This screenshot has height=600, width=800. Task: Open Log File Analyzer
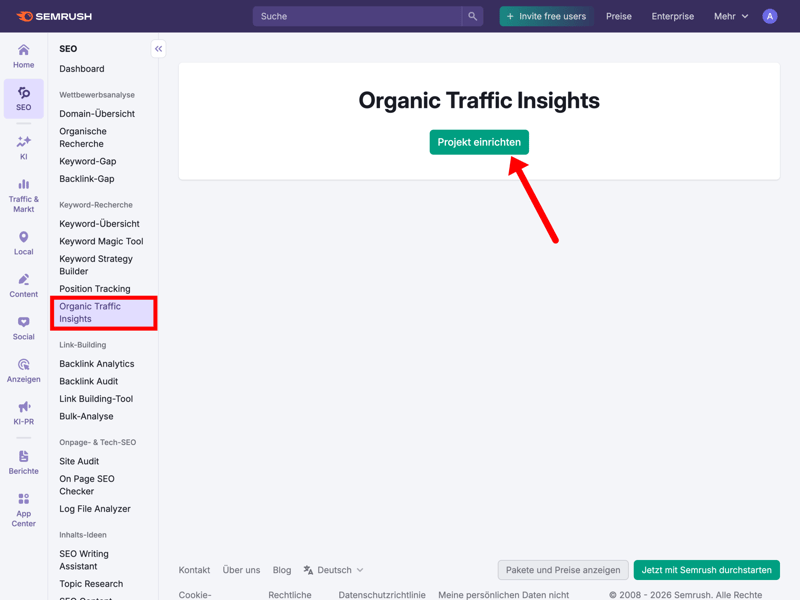pos(95,509)
